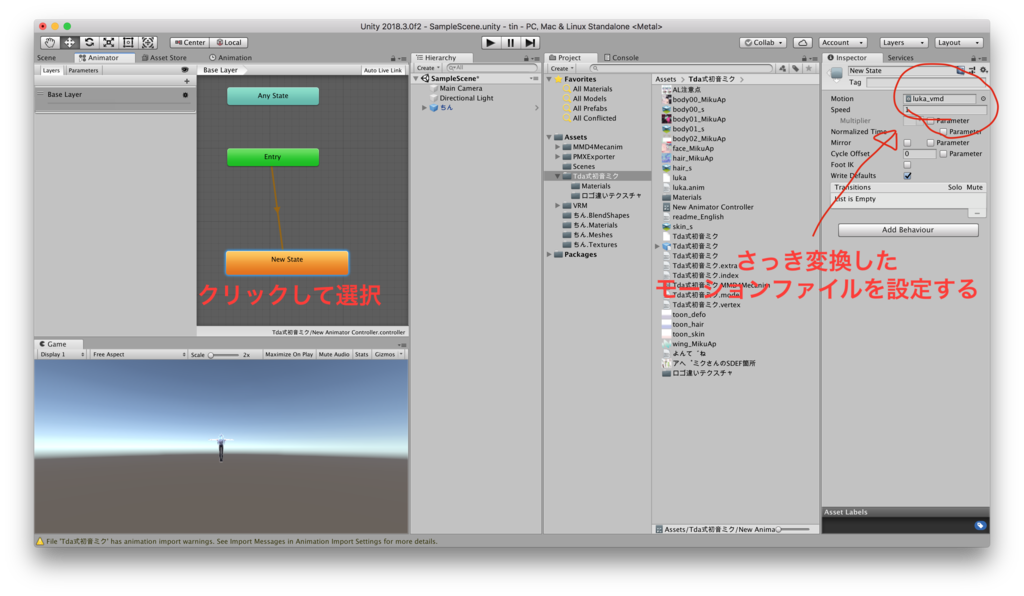Click the Speed value field
The height and width of the screenshot is (596, 1024).
[944, 110]
